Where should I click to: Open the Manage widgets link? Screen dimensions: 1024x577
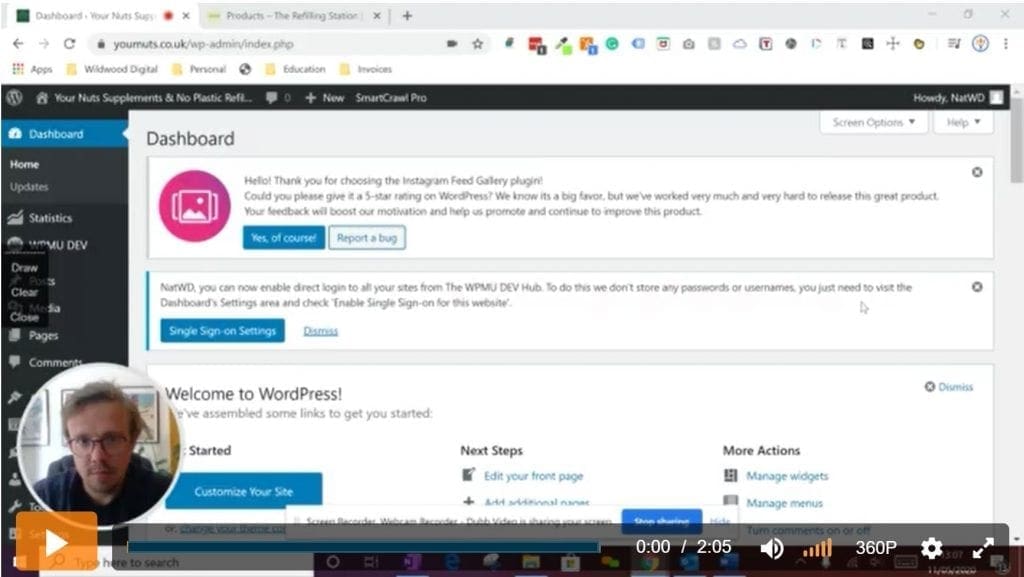click(x=787, y=476)
